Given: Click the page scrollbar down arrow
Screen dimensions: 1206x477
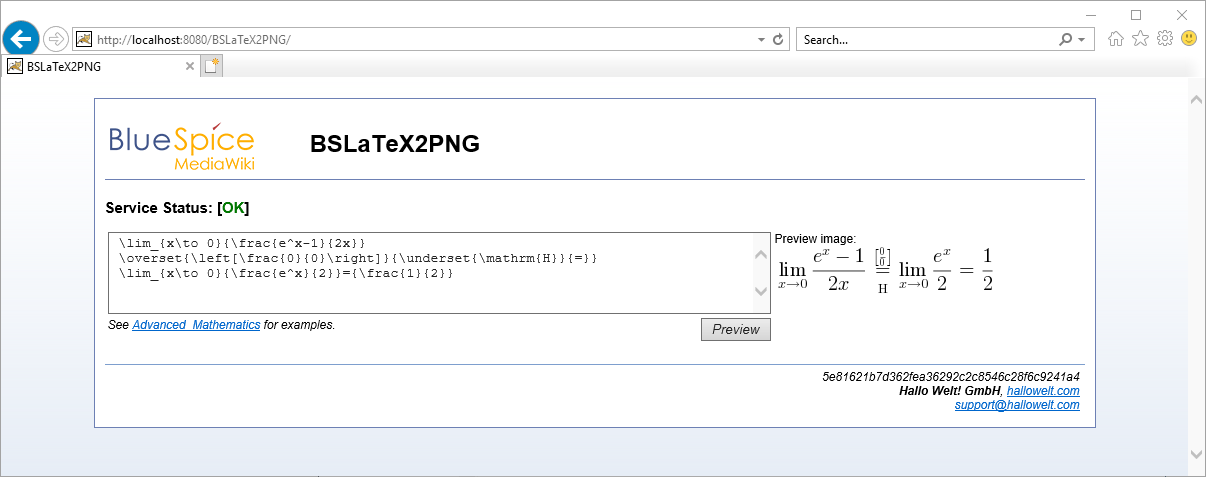Looking at the screenshot, I should point(1195,454).
